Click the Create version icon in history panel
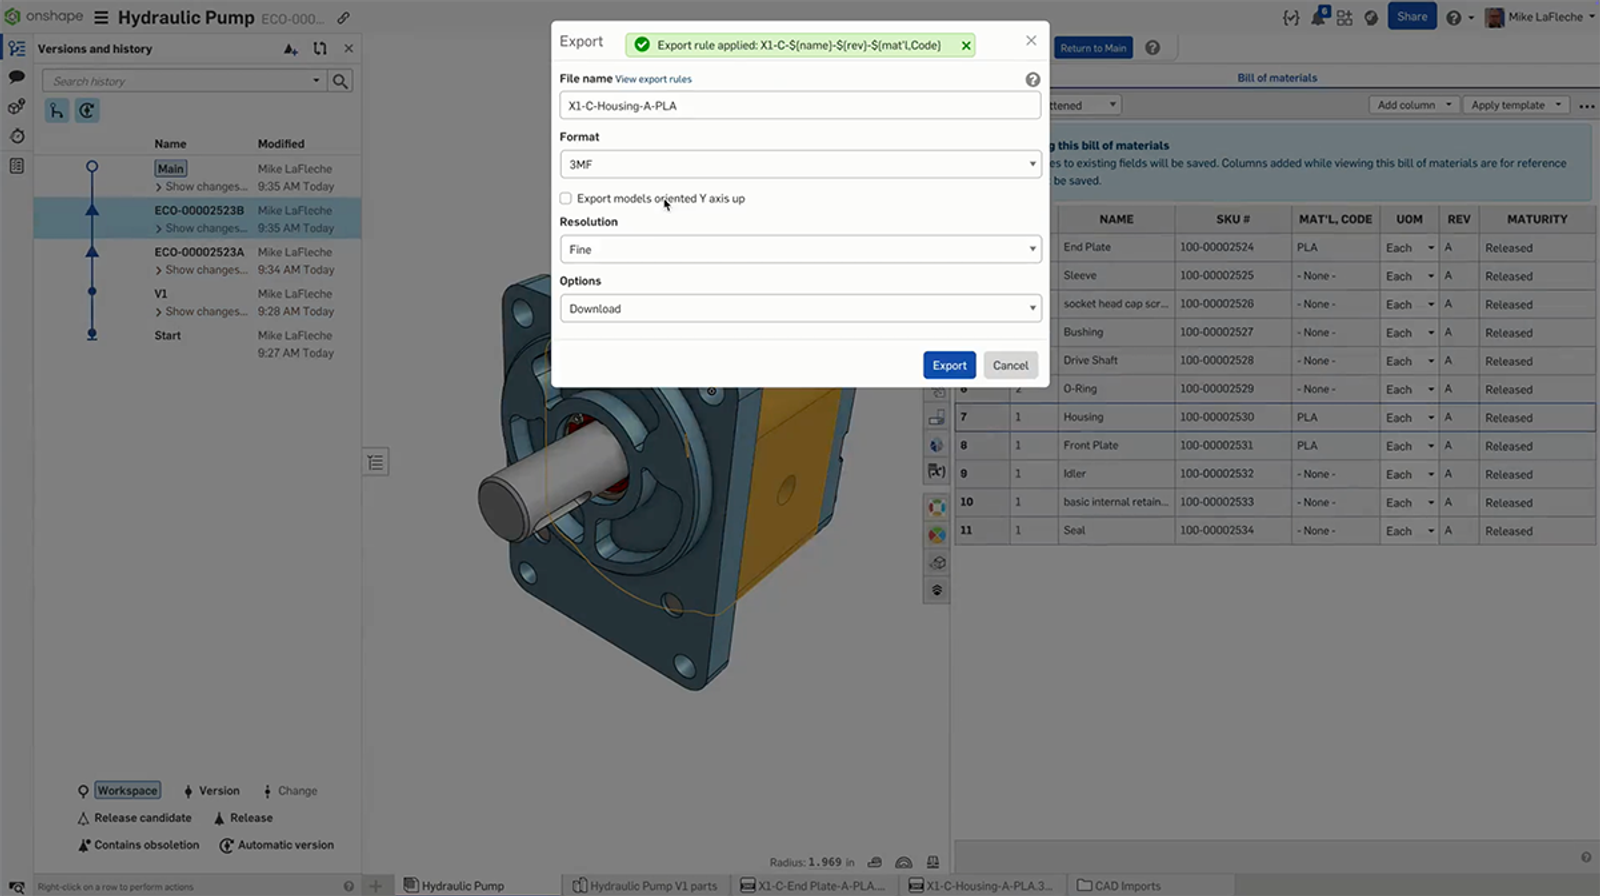Image resolution: width=1600 pixels, height=896 pixels. pos(290,49)
